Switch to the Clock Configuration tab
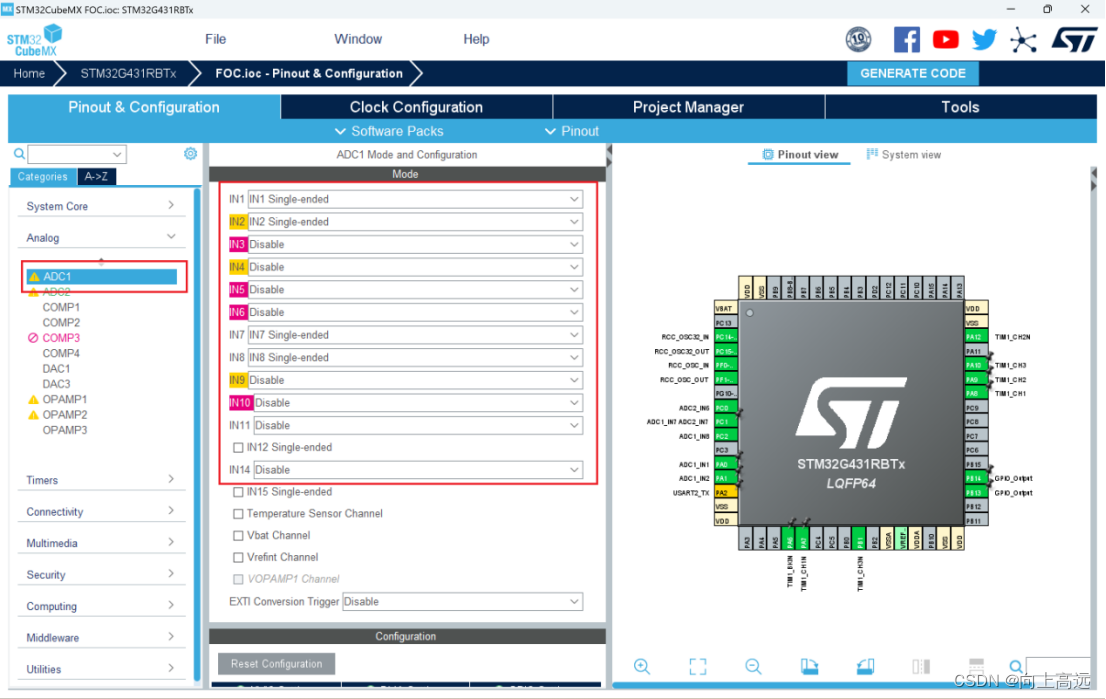This screenshot has width=1106, height=699. 416,107
